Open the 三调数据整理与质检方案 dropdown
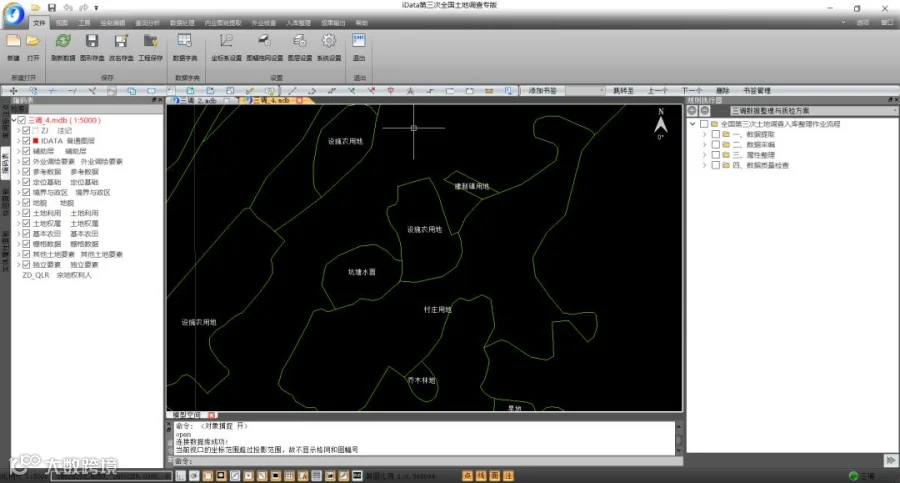Screen dimensions: 900x483 (x=813, y=110)
